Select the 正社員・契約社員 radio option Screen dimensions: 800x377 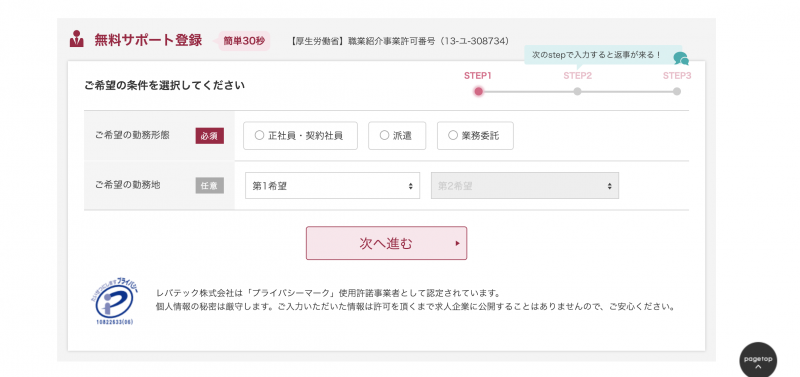coord(300,136)
